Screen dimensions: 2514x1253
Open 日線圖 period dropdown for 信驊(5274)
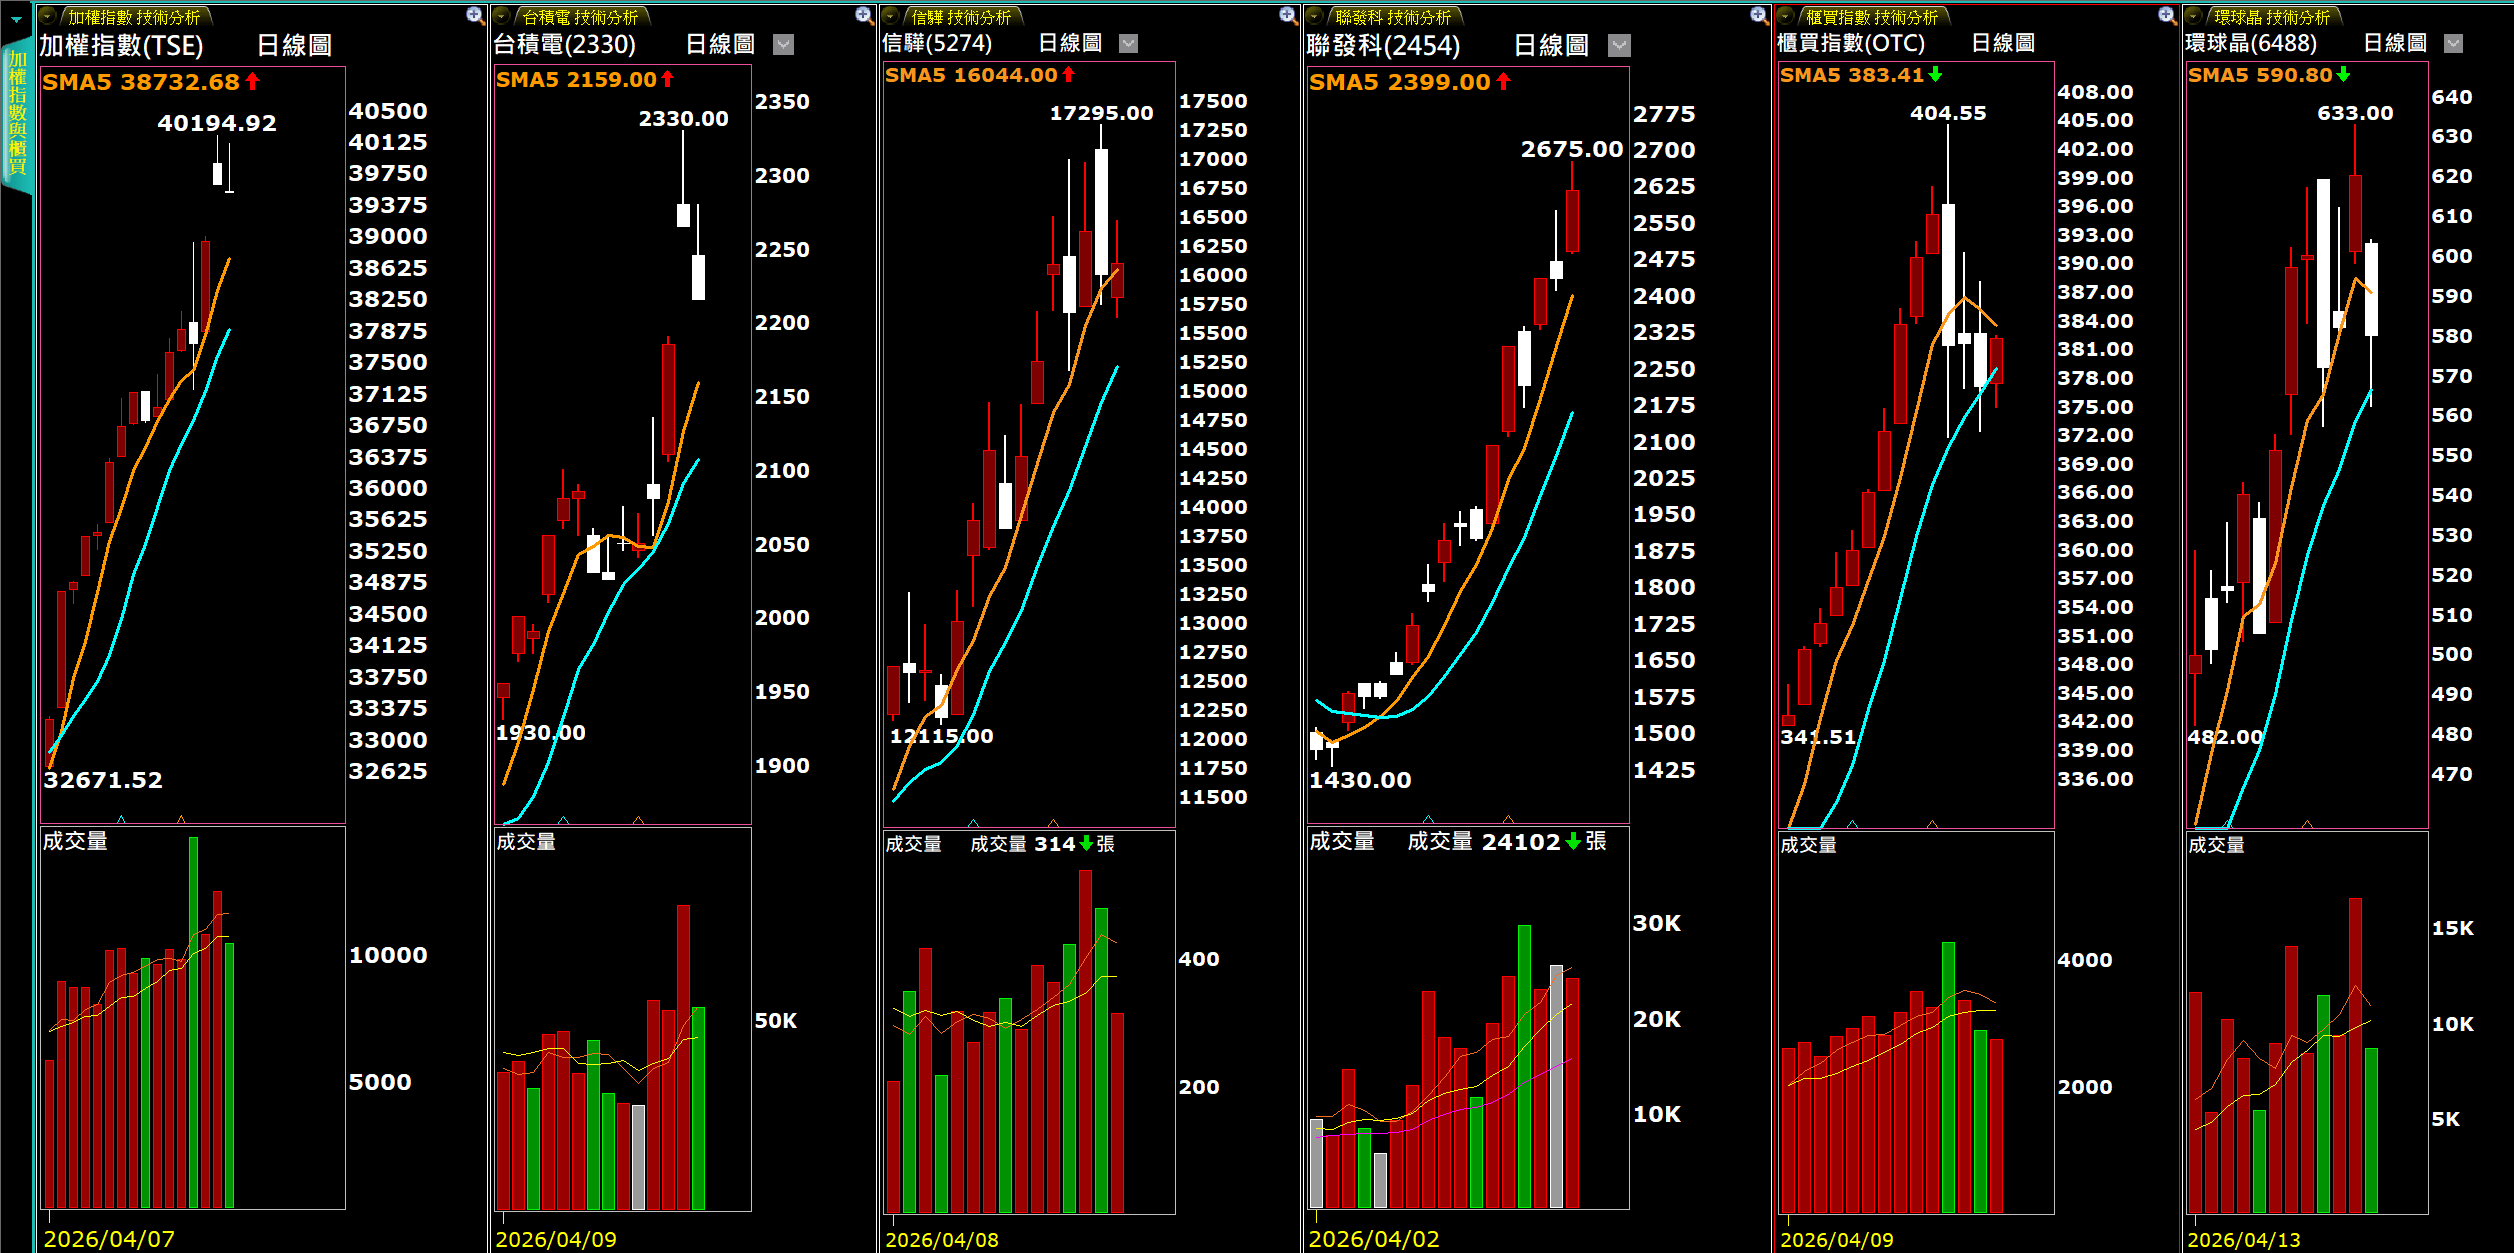pyautogui.click(x=1128, y=43)
